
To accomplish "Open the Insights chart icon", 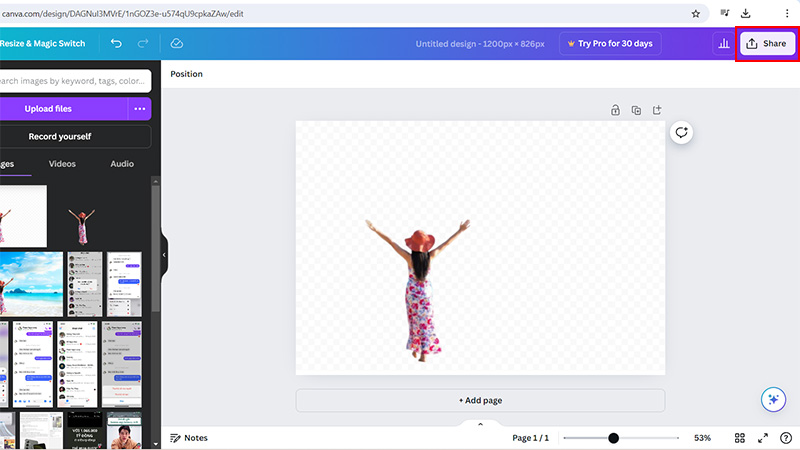I will (724, 43).
